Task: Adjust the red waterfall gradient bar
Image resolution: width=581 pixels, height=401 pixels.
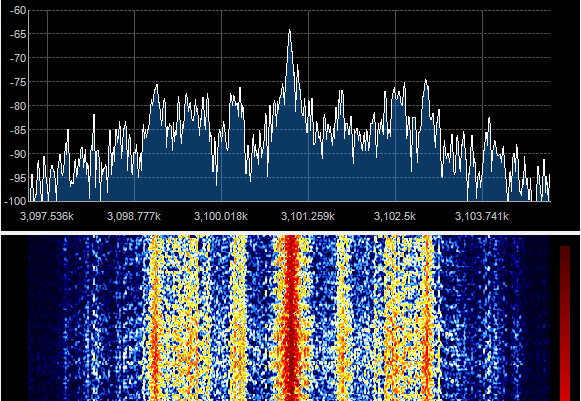Action: pyautogui.click(x=565, y=323)
